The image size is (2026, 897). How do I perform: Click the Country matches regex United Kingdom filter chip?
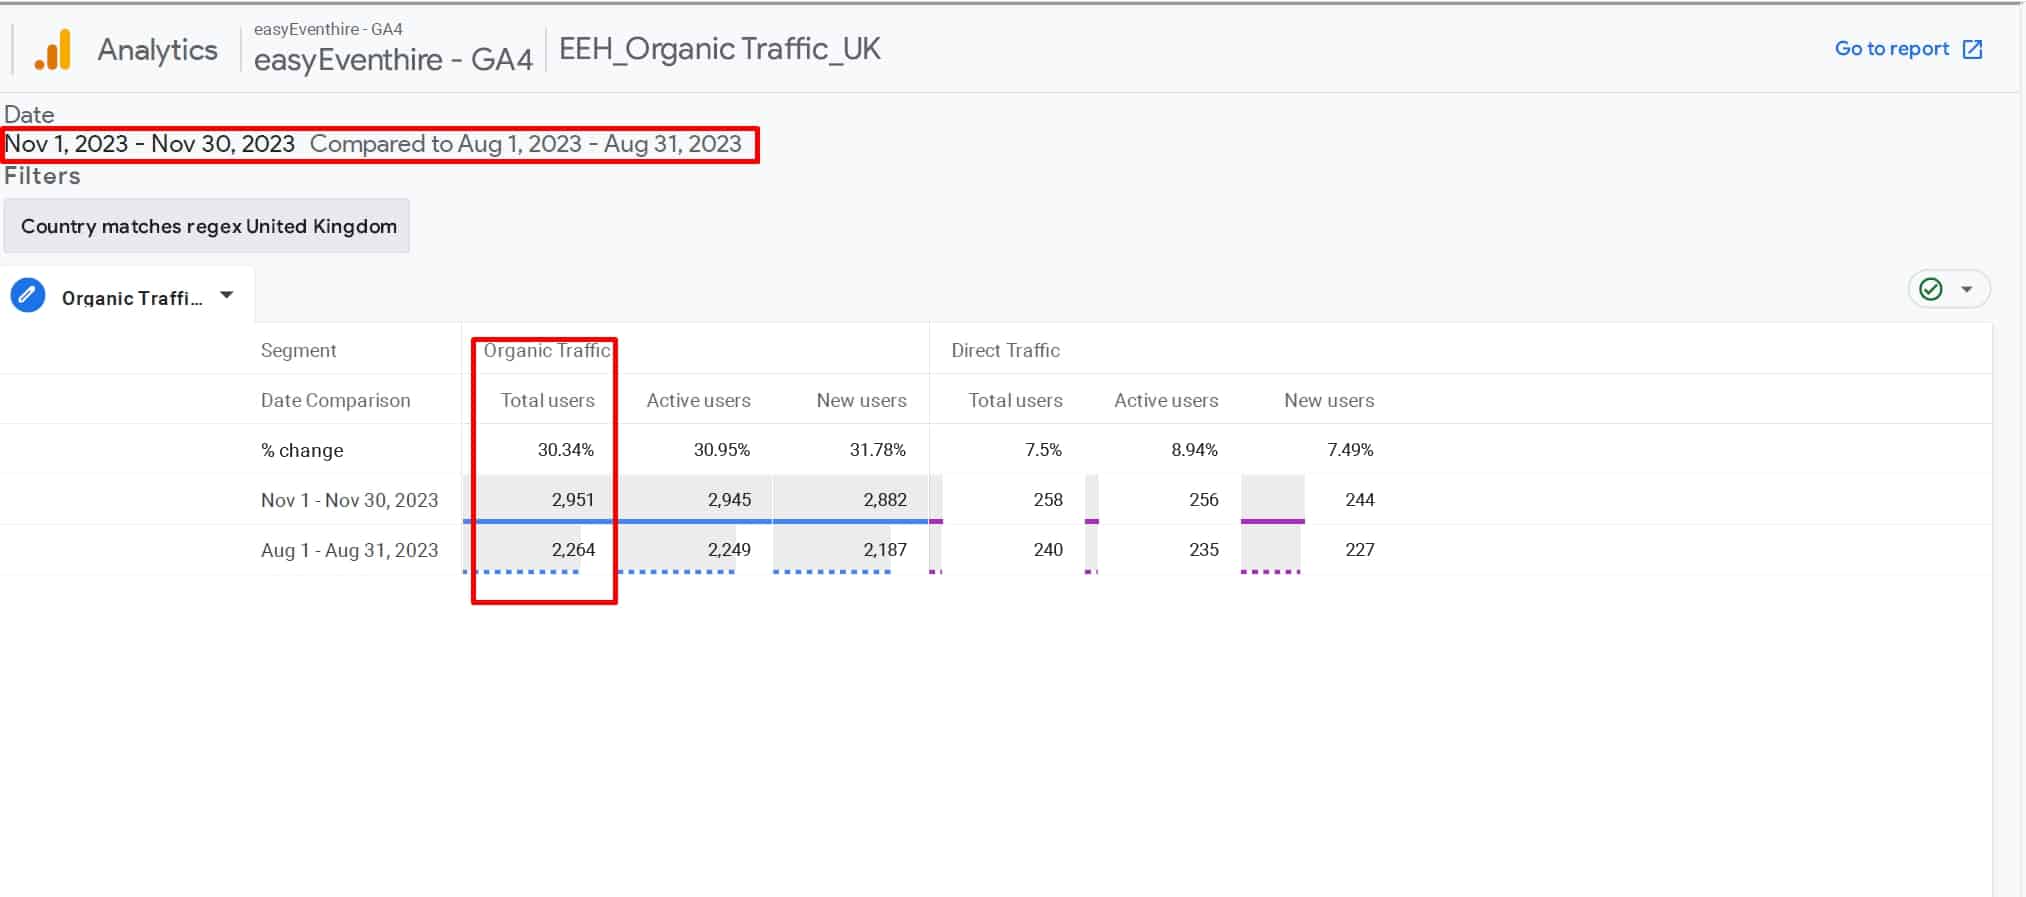pyautogui.click(x=207, y=226)
